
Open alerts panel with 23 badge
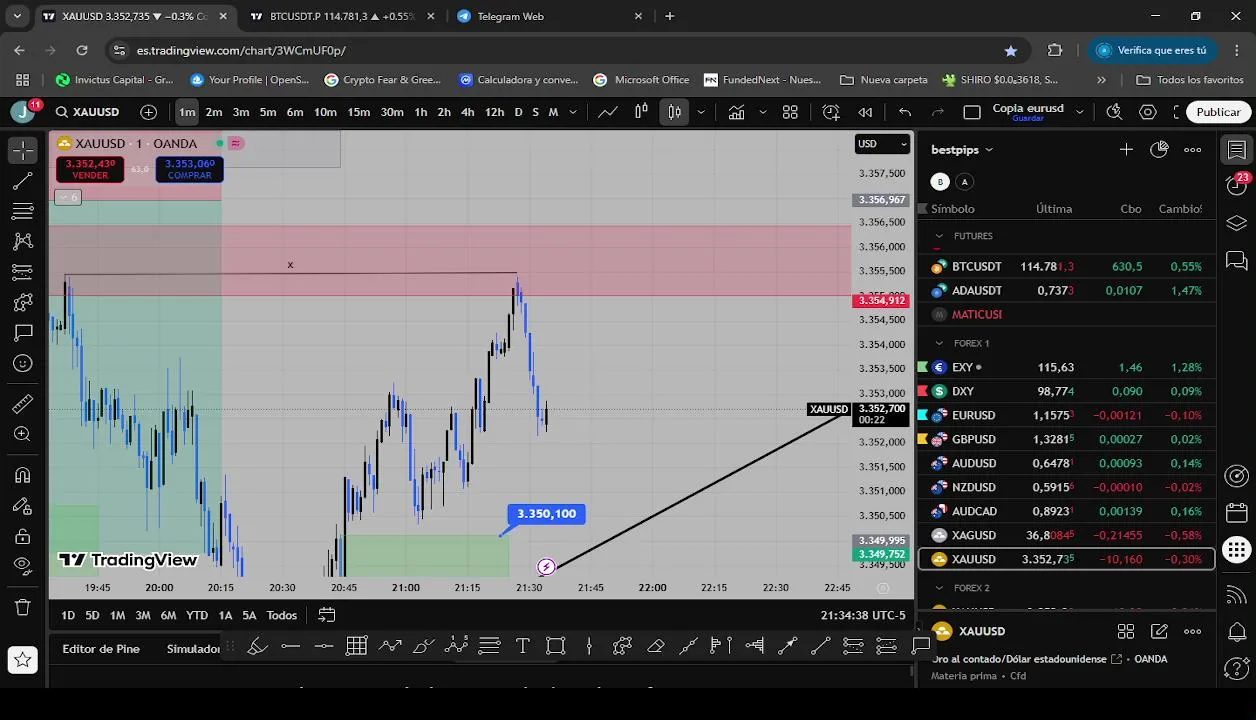coord(1237,186)
